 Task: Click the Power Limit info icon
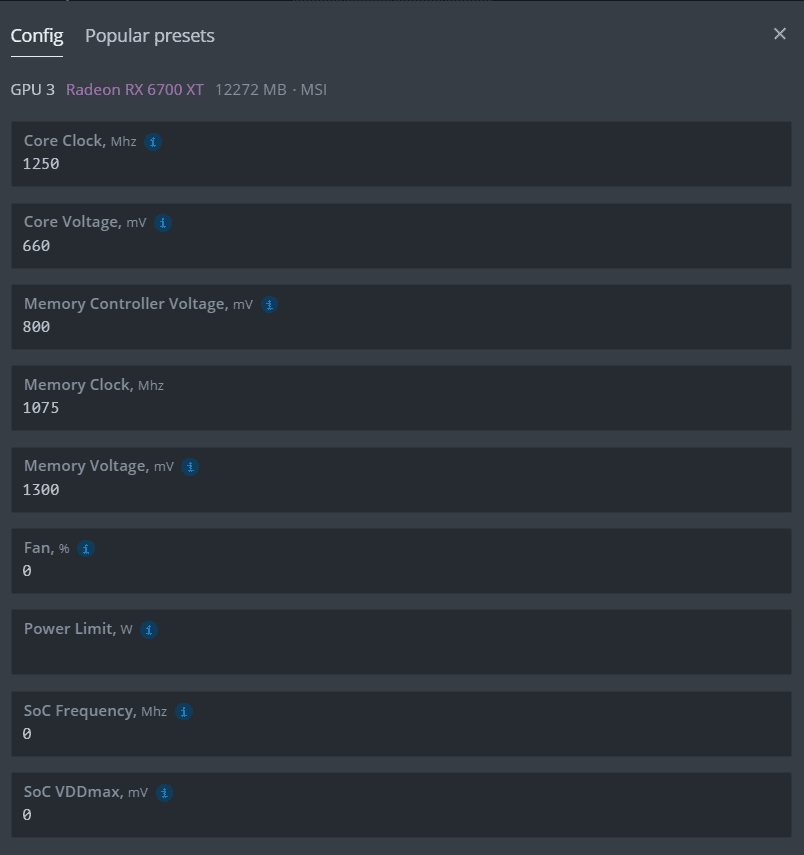pyautogui.click(x=149, y=630)
